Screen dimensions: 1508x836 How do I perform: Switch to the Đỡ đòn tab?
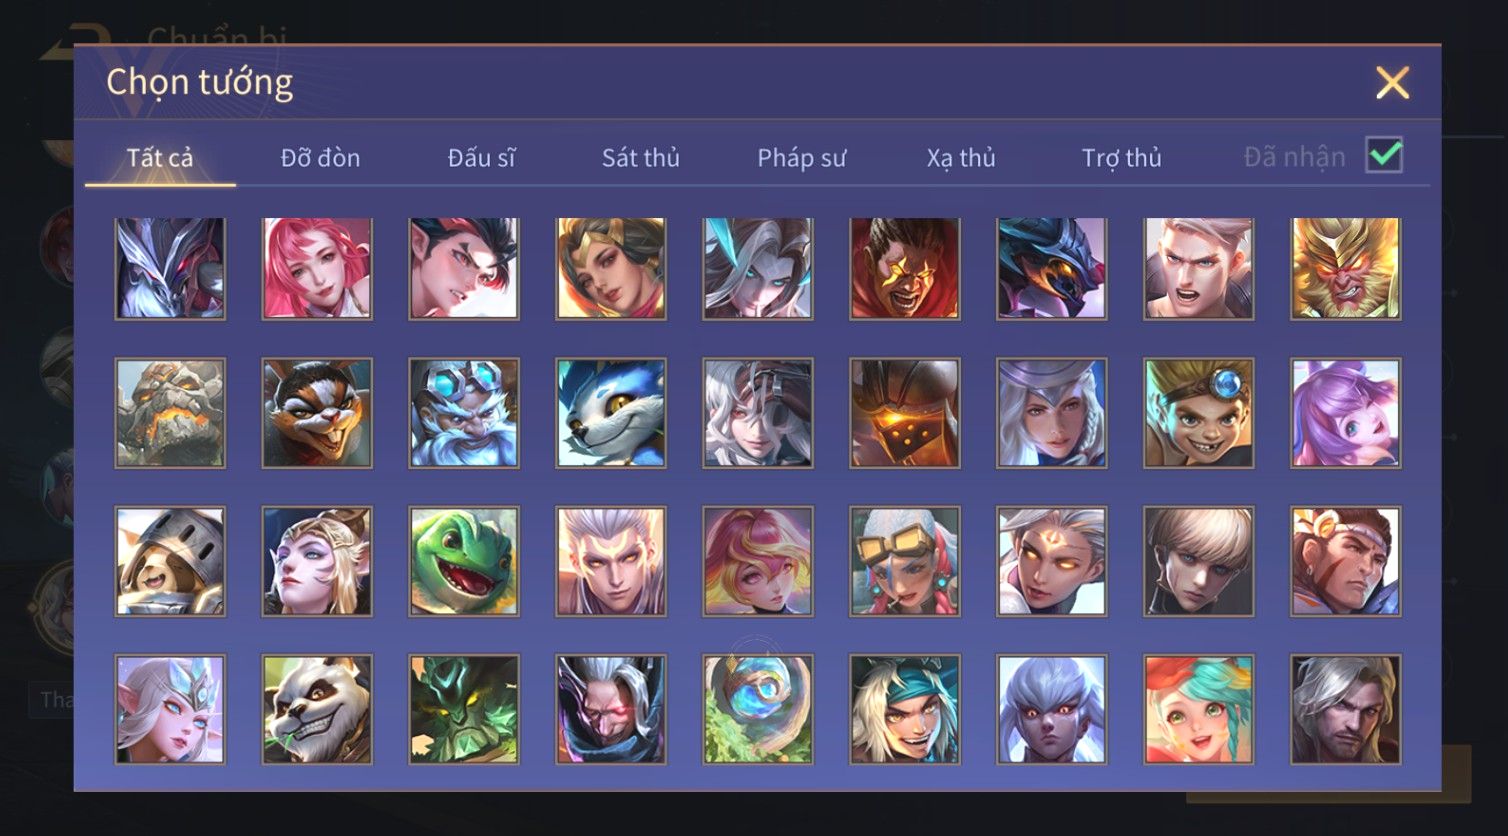320,157
